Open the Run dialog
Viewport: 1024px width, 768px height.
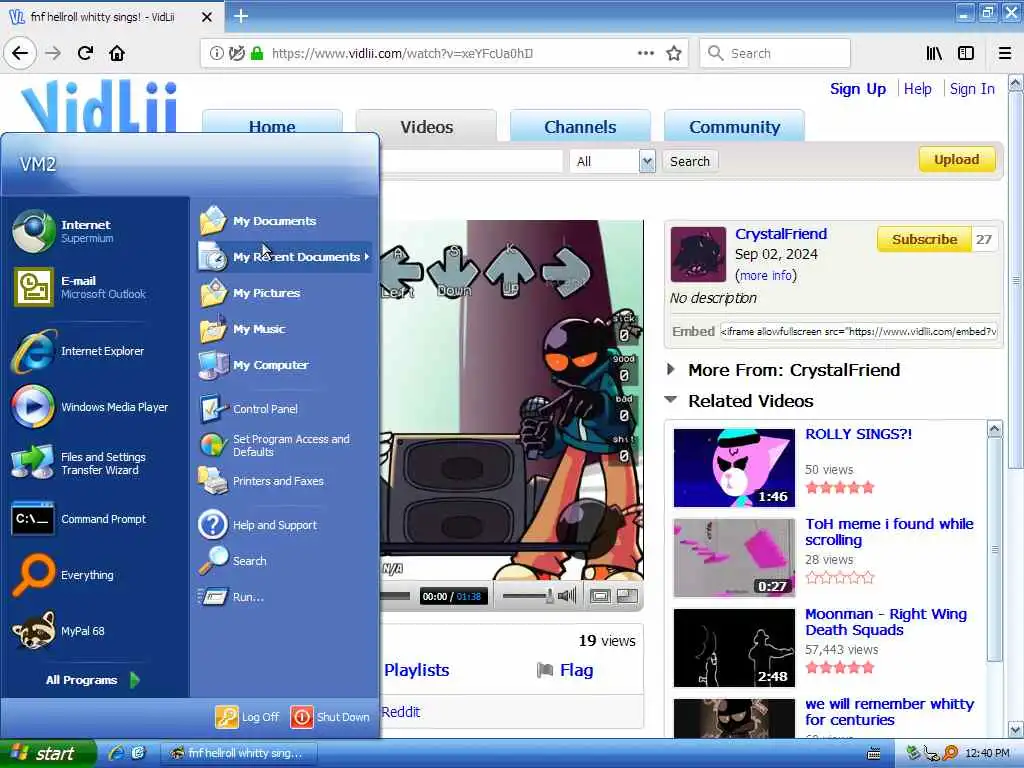[x=284, y=597]
